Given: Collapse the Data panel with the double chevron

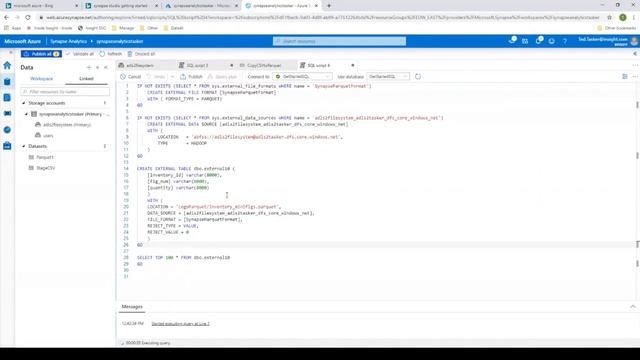Looking at the screenshot, I should [x=106, y=67].
